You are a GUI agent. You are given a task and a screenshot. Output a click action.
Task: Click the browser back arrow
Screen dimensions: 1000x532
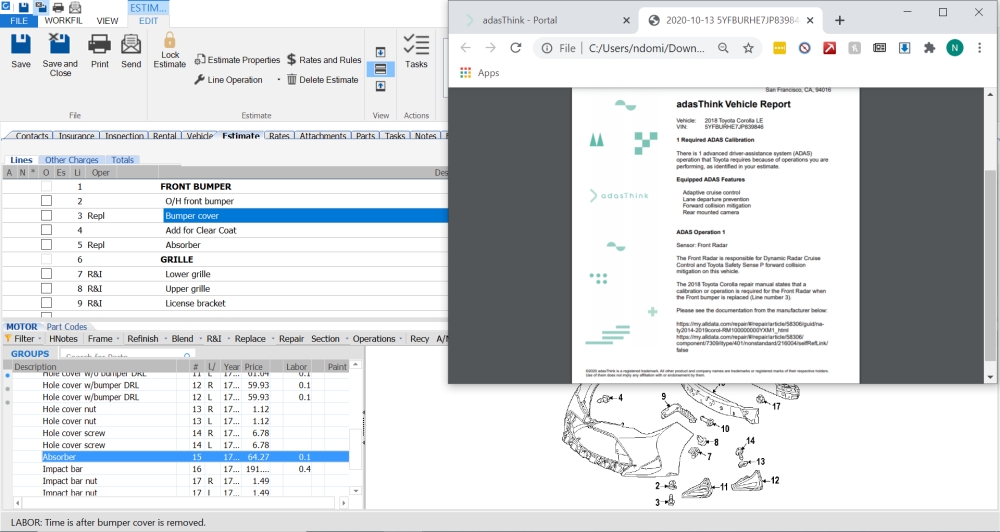[x=466, y=48]
